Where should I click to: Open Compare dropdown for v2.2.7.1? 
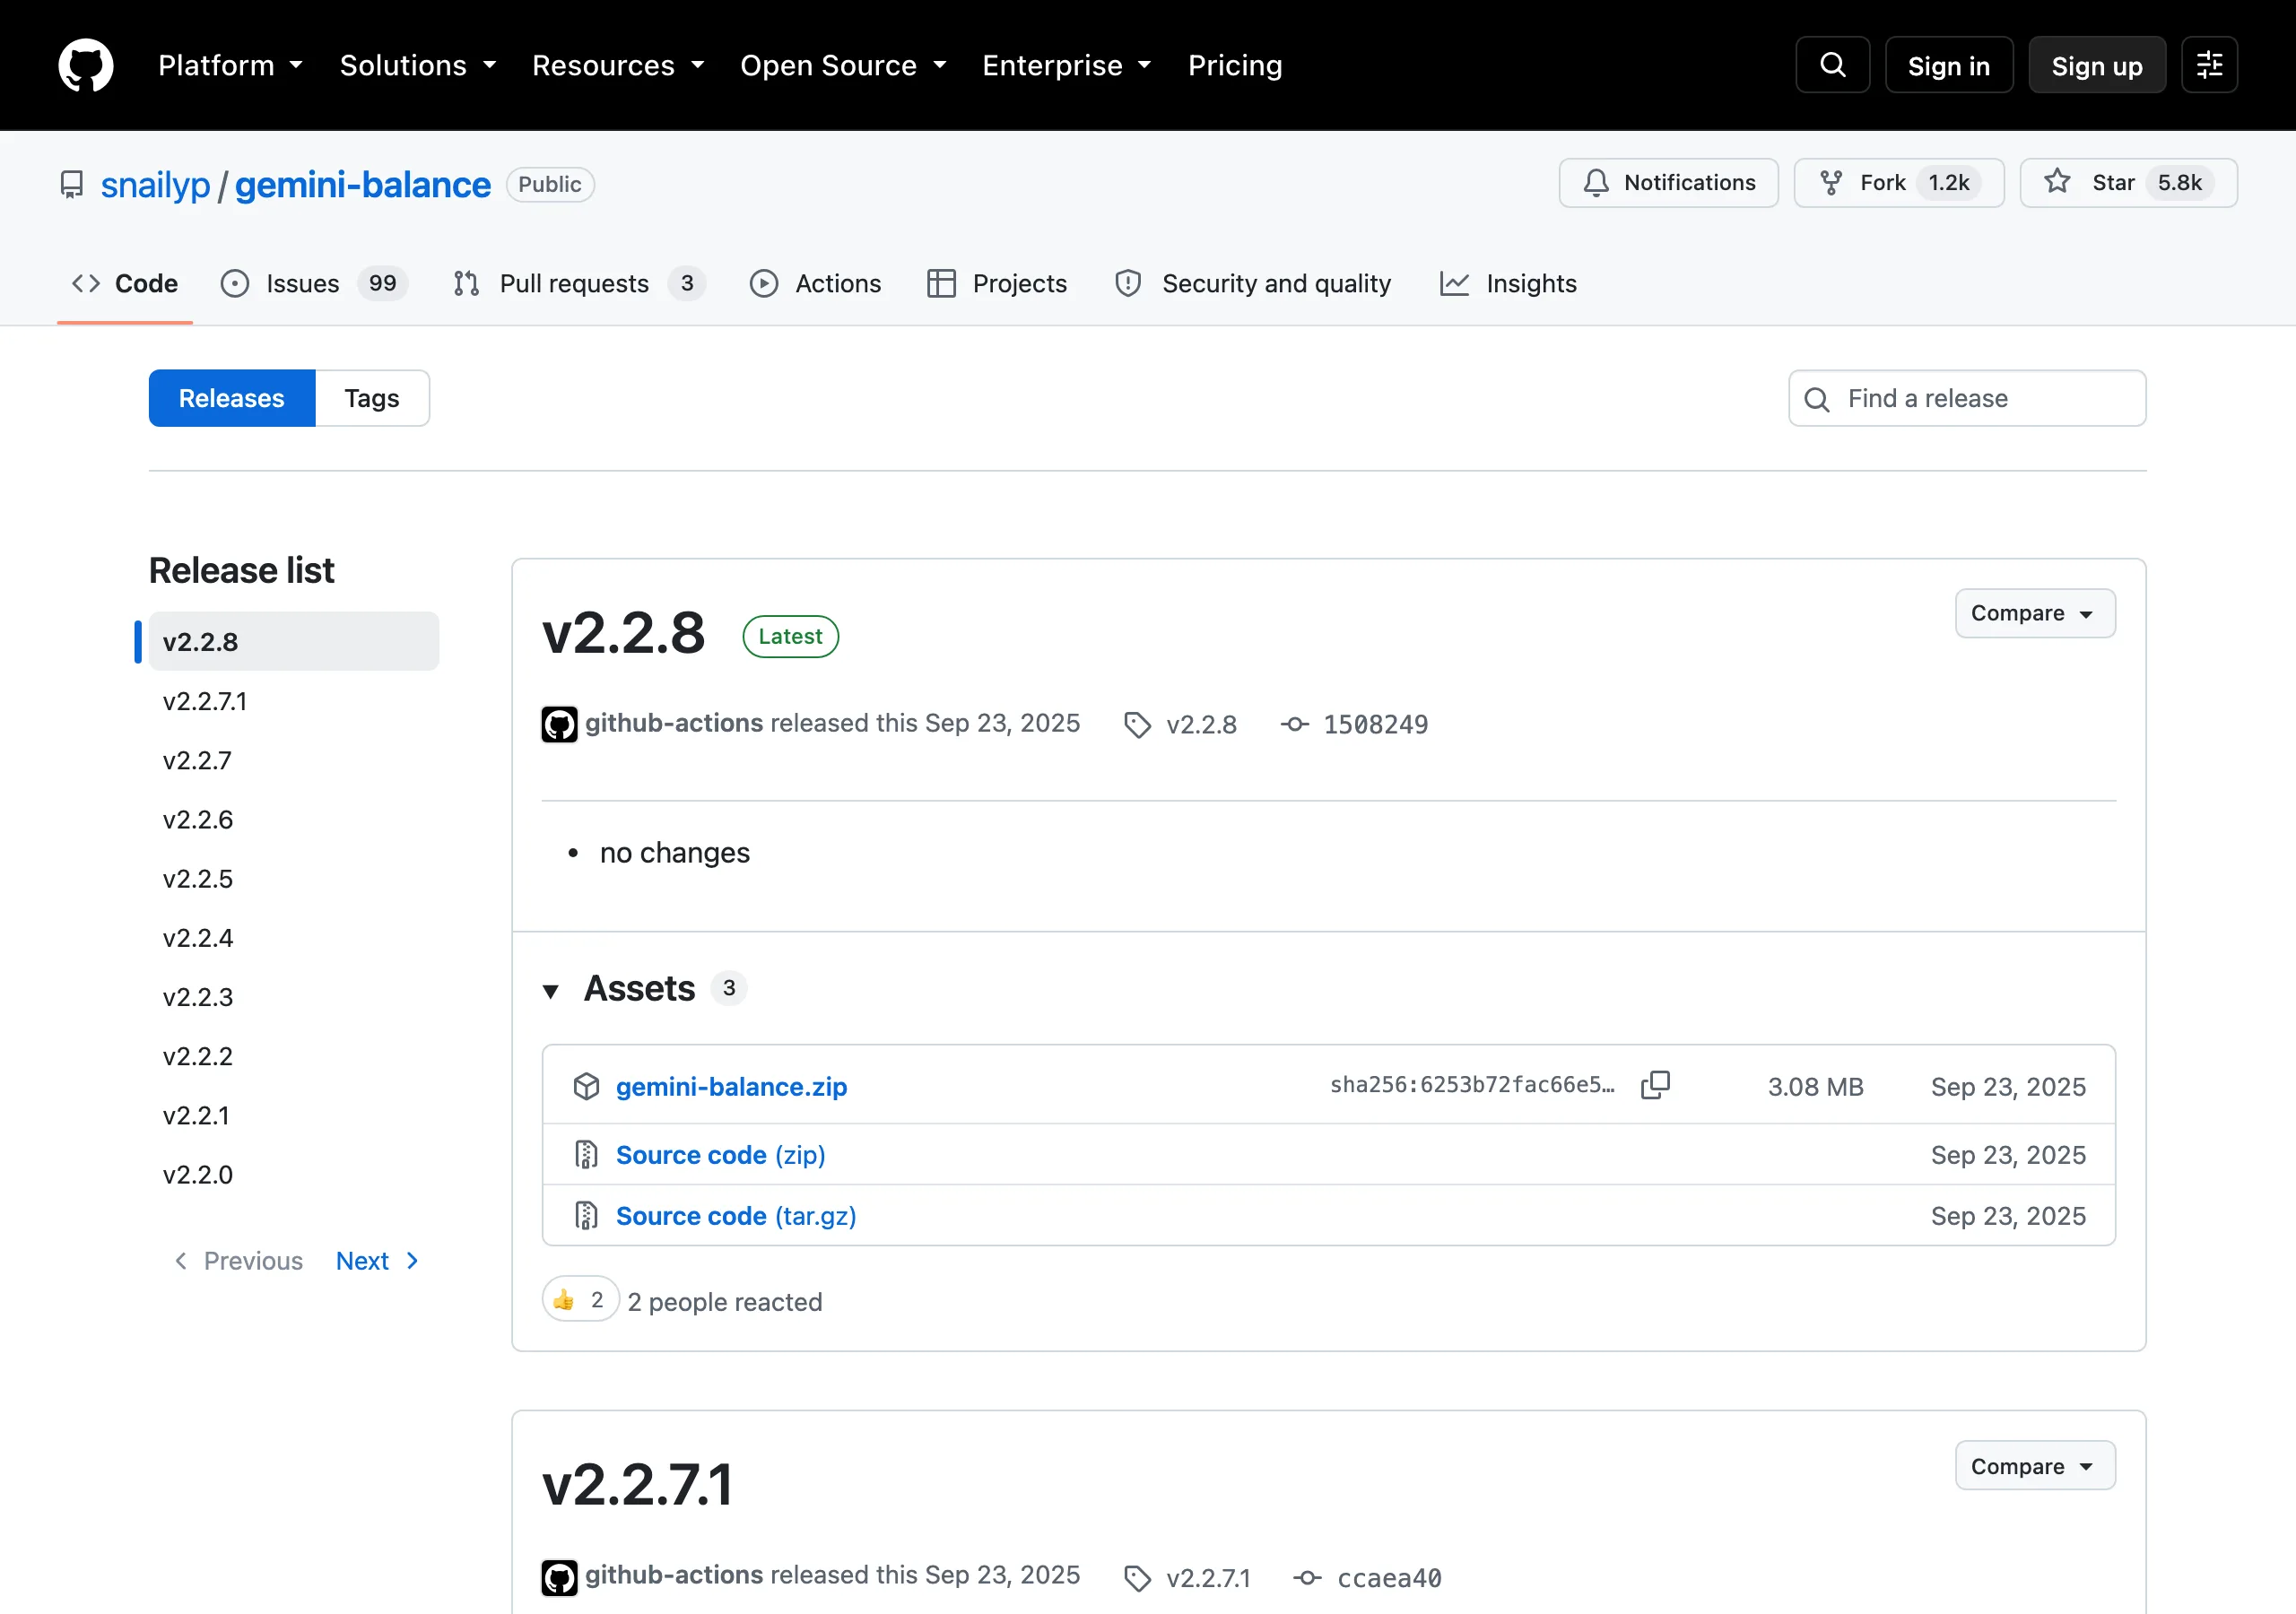2035,1466
